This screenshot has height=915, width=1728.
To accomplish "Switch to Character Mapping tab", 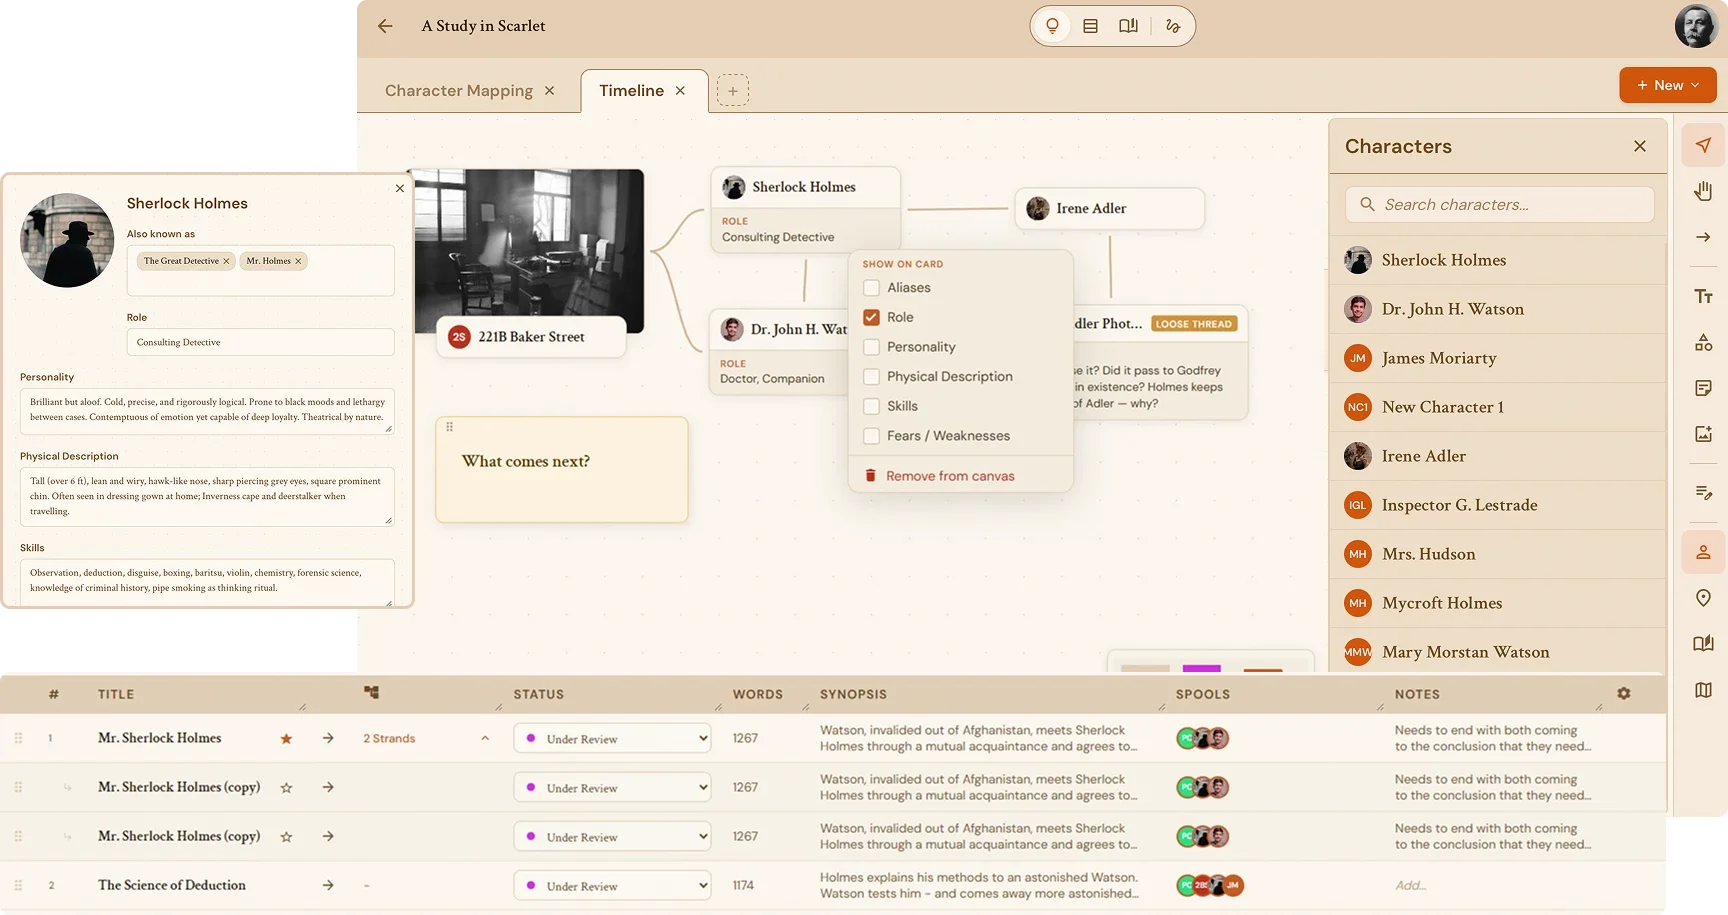I will 459,91.
